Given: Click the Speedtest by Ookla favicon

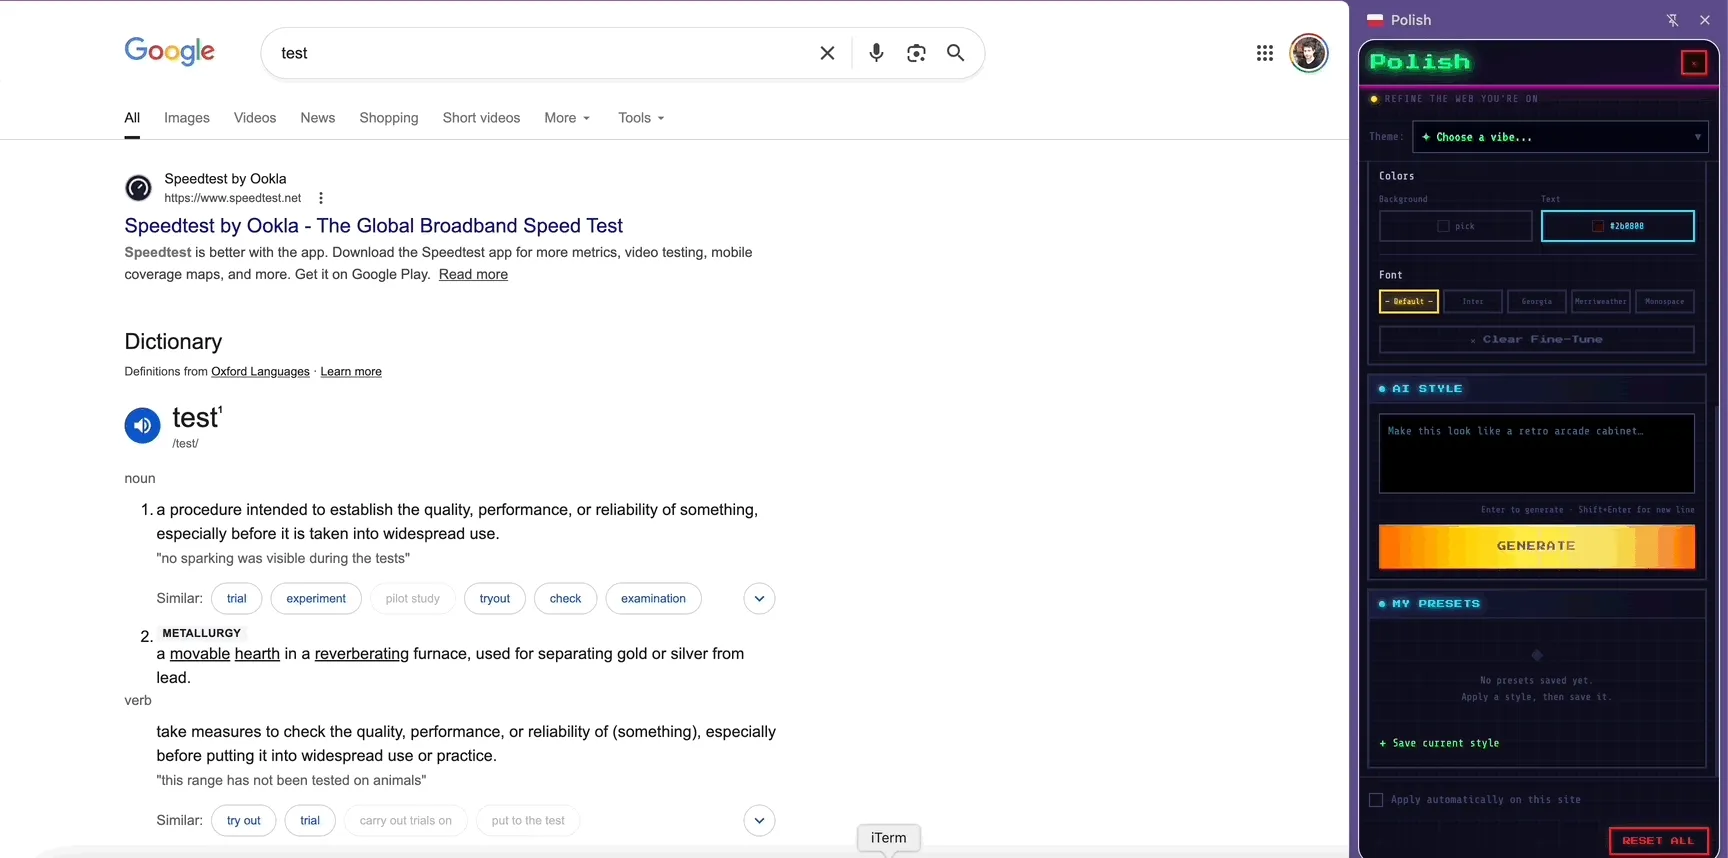Looking at the screenshot, I should point(138,187).
